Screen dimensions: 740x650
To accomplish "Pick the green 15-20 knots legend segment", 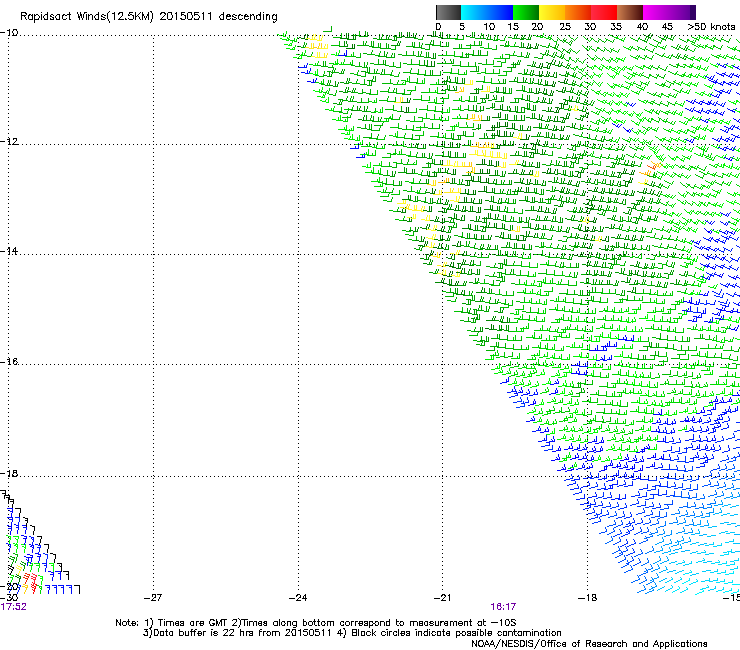I will pyautogui.click(x=526, y=12).
